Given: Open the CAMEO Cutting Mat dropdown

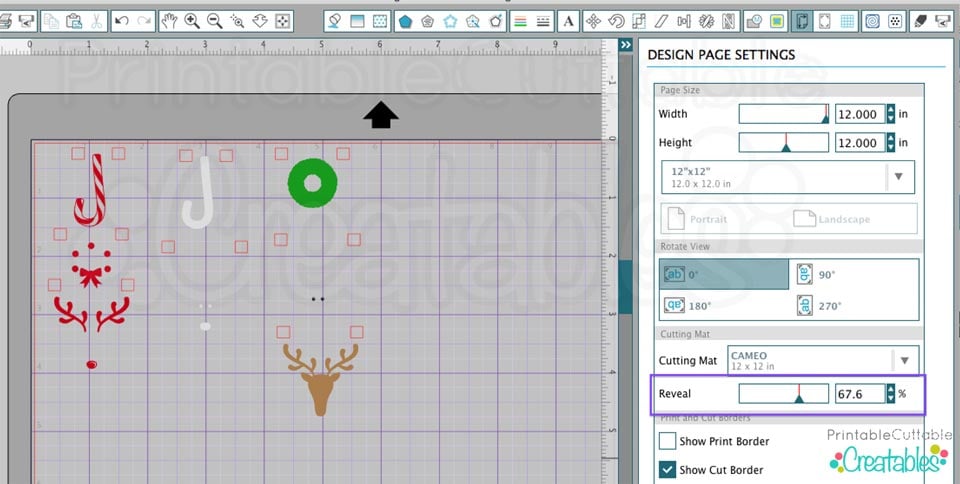Looking at the screenshot, I should [823, 360].
